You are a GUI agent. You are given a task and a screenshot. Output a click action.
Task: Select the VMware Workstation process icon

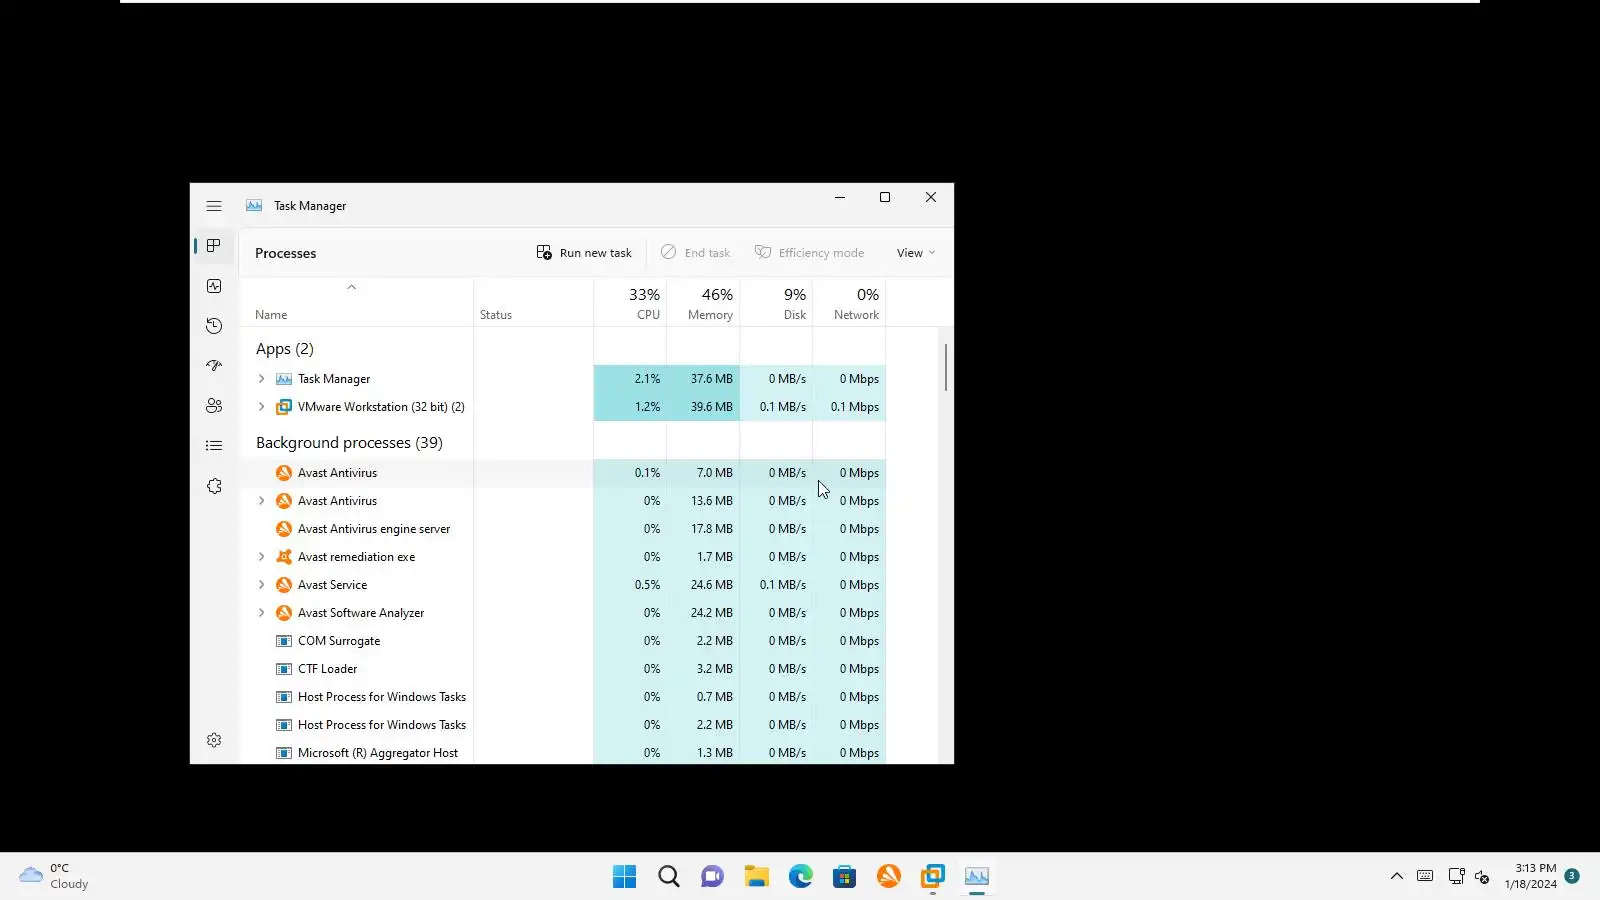pos(284,407)
